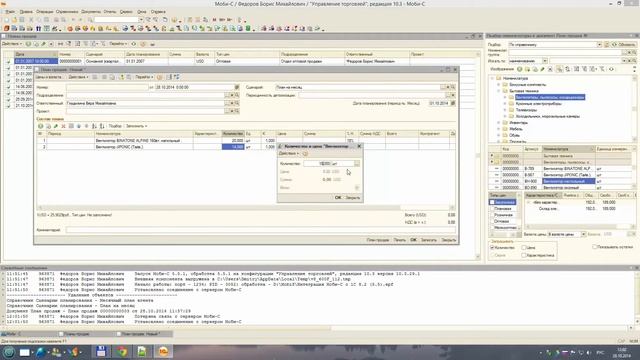The height and width of the screenshot is (360, 640).
Task: Click Закрыть button of the План продаж document
Action: pyautogui.click(x=449, y=240)
